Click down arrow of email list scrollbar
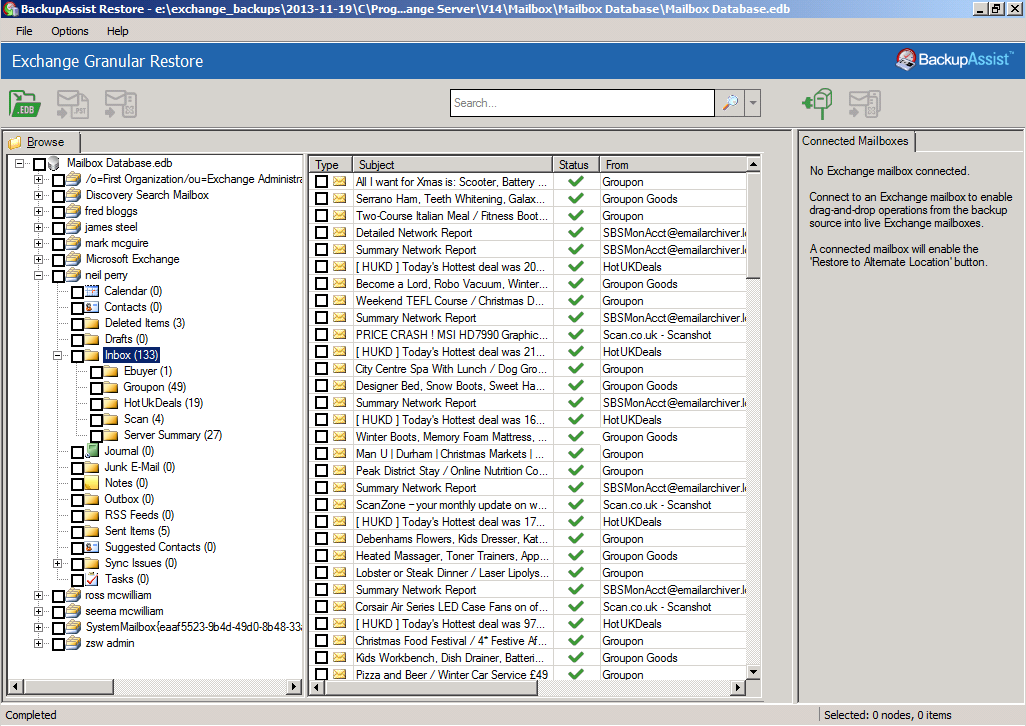1026x726 pixels. click(x=753, y=672)
